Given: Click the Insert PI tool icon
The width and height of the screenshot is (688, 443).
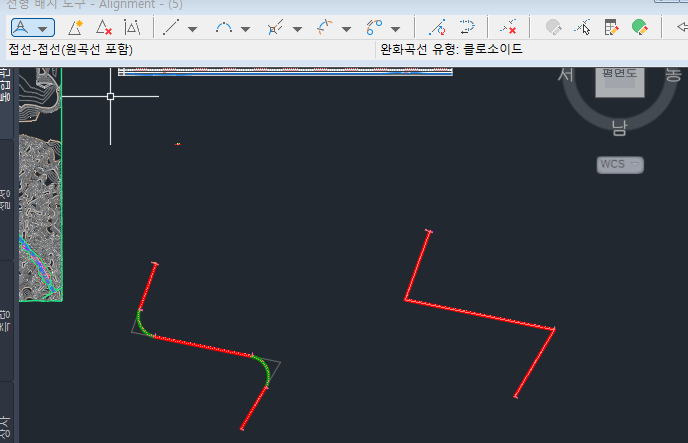Looking at the screenshot, I should click(75, 27).
